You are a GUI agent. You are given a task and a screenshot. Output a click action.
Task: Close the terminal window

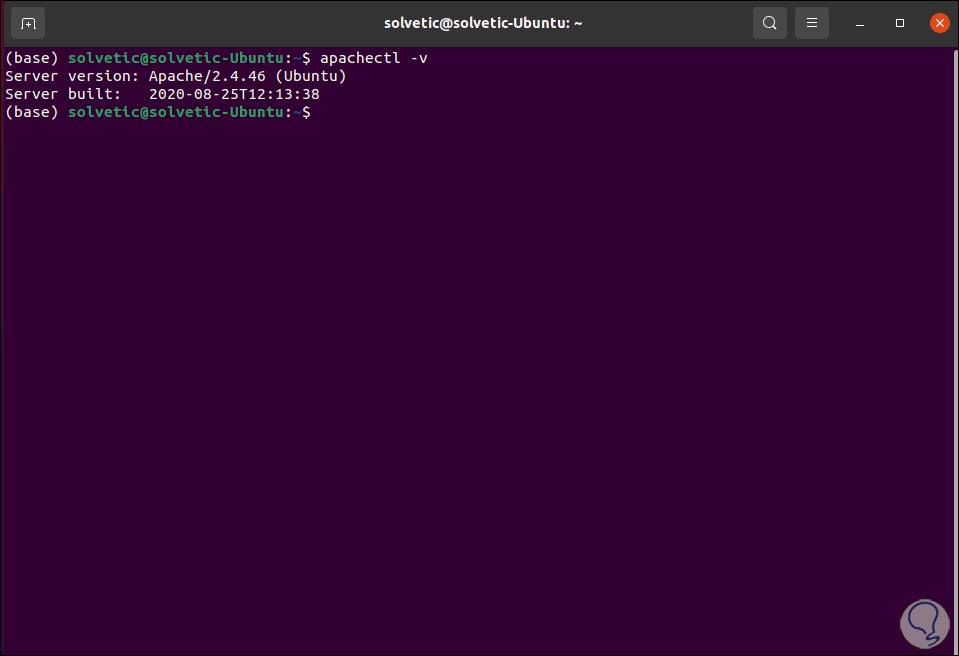pos(939,23)
